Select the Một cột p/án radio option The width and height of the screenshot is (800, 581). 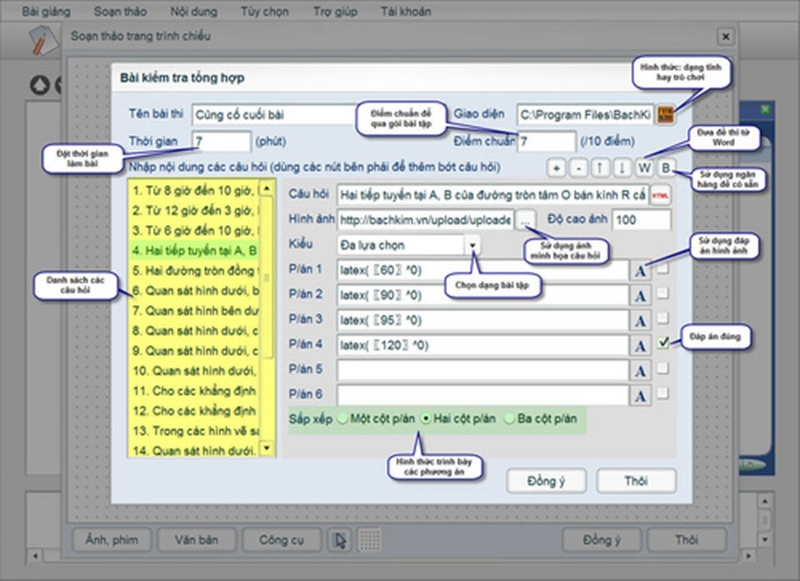(x=343, y=419)
